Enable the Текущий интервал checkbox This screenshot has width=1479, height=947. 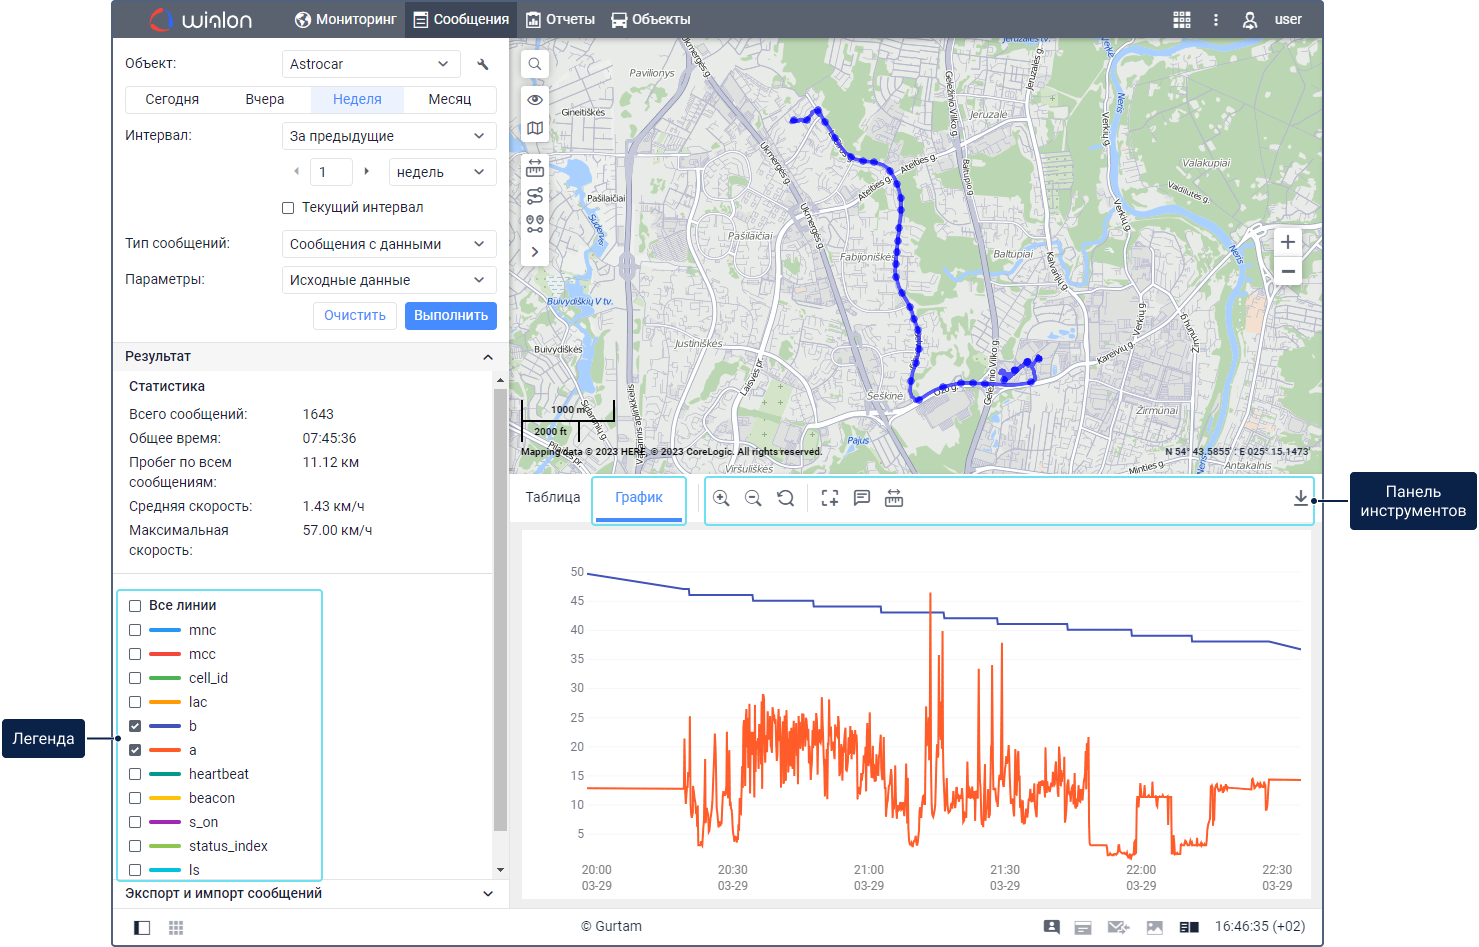(288, 208)
